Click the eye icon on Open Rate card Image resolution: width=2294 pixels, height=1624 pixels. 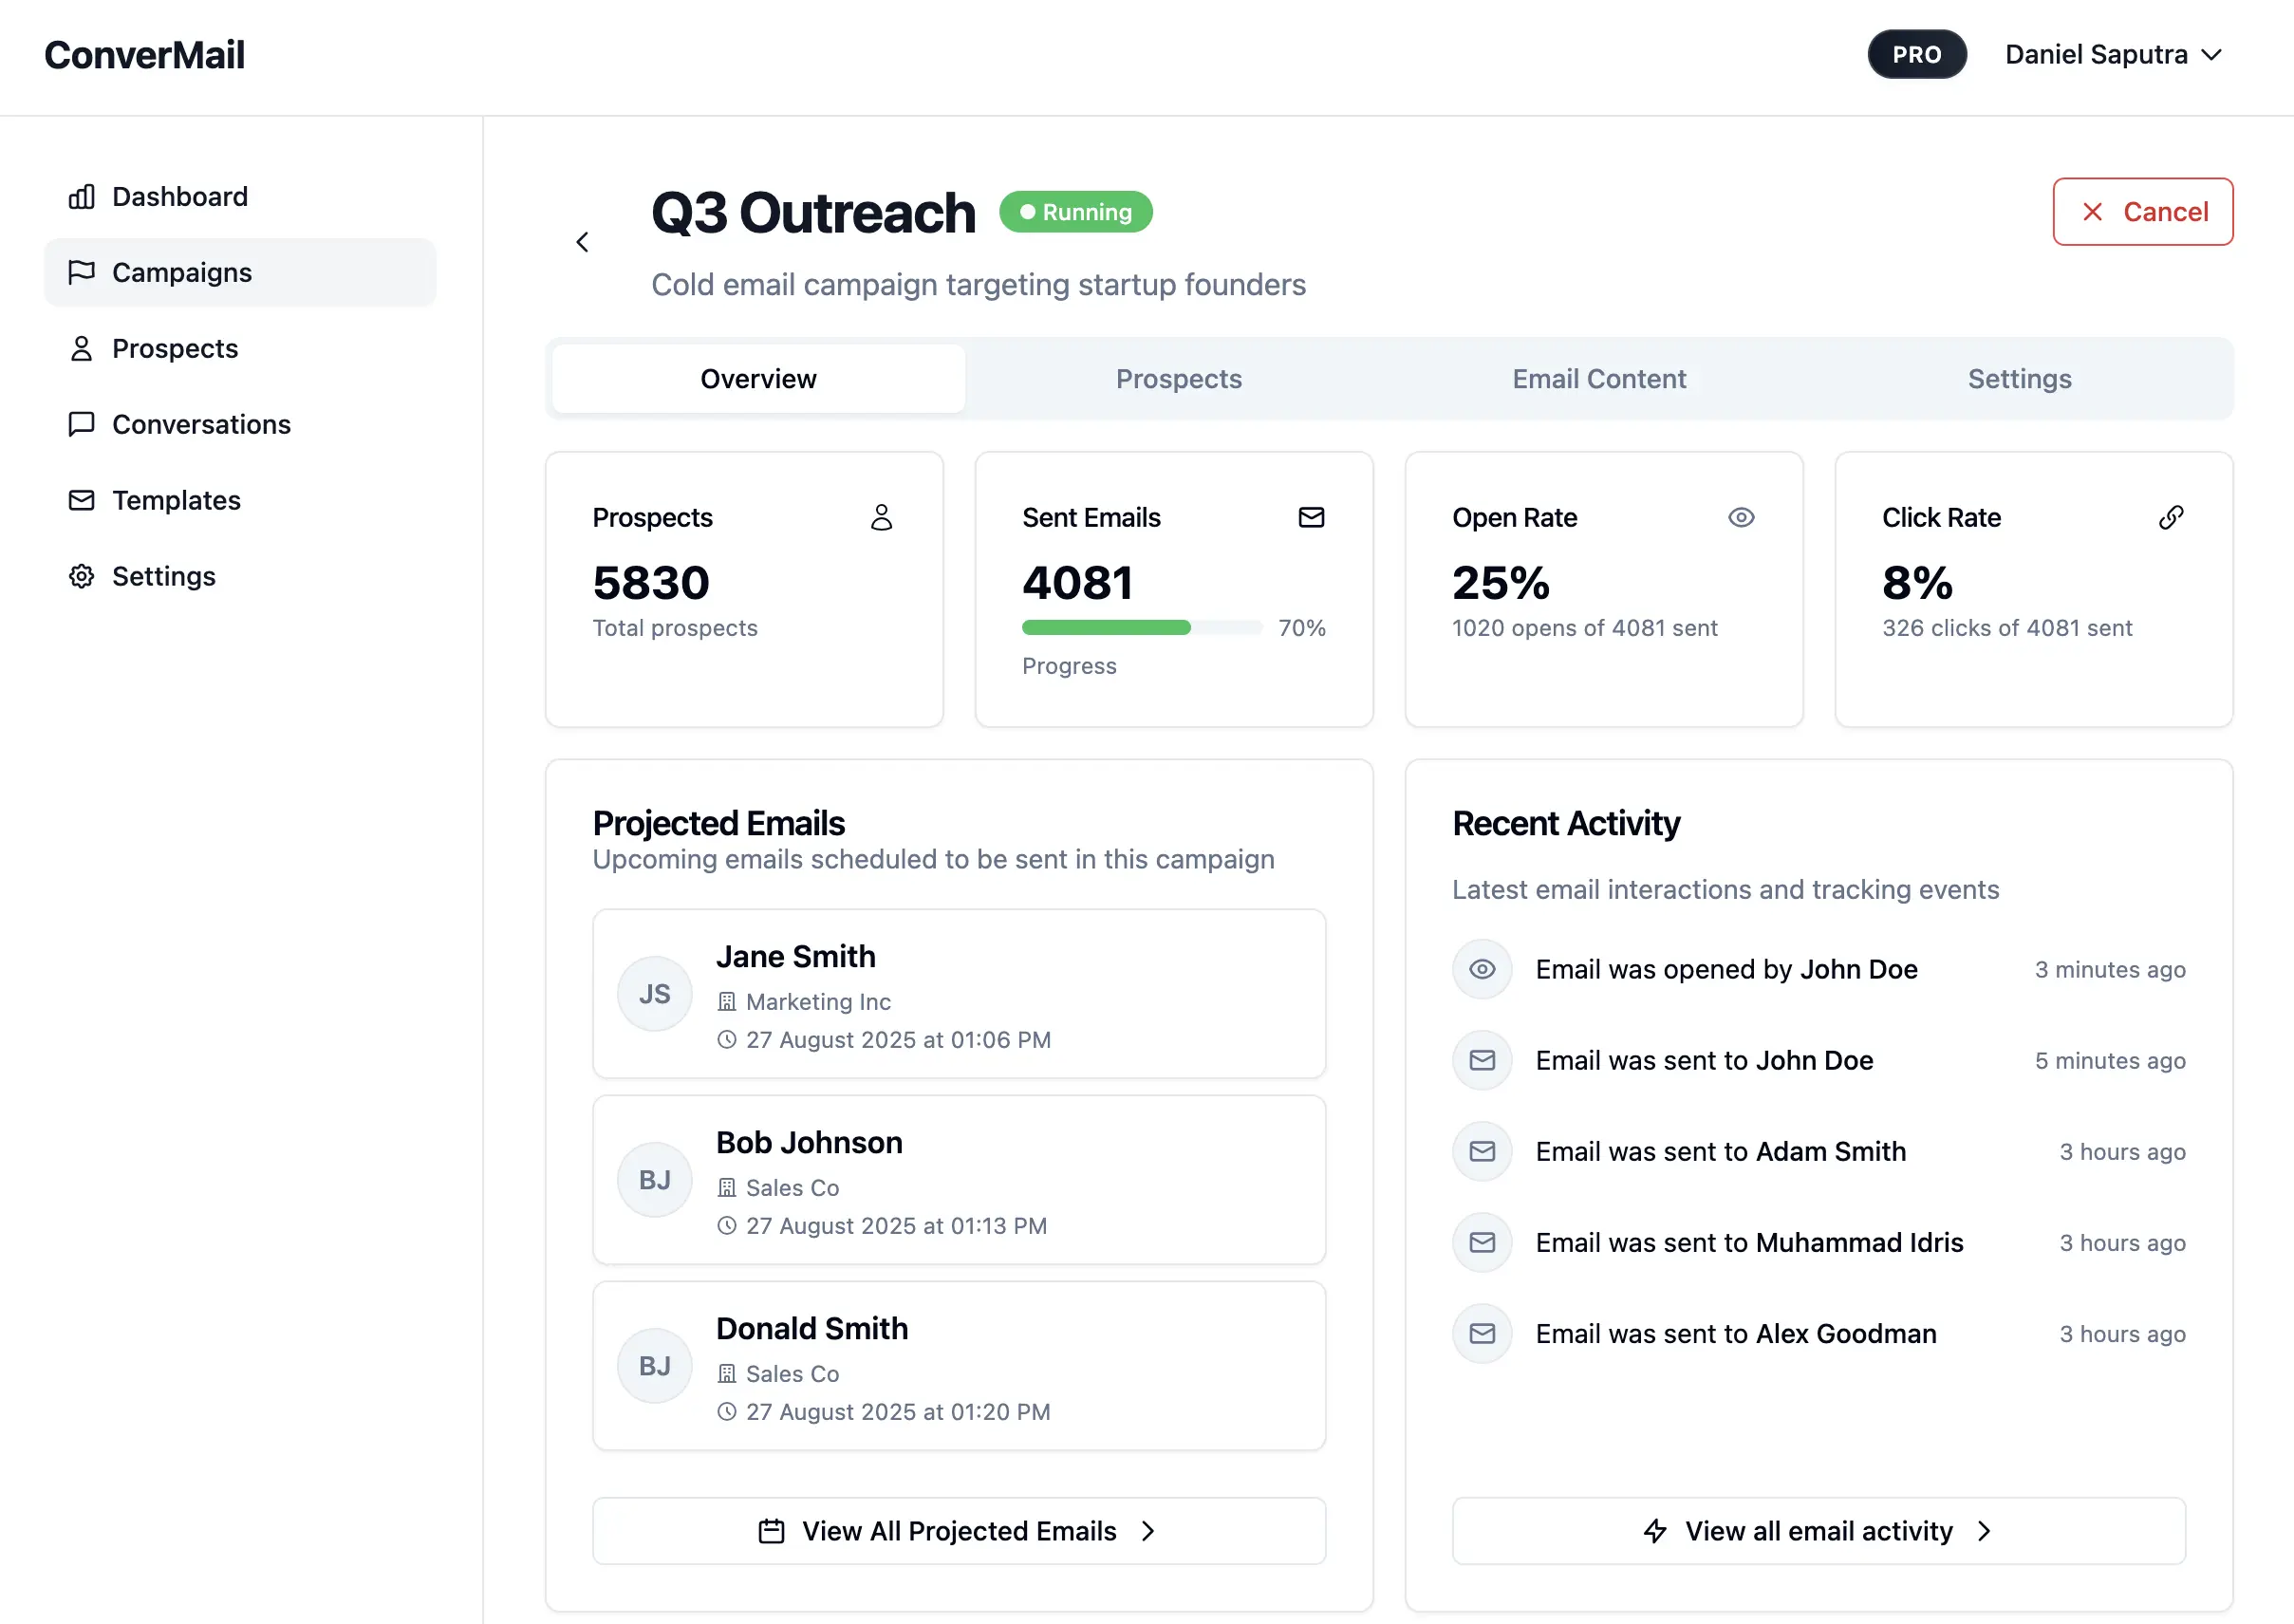1740,517
